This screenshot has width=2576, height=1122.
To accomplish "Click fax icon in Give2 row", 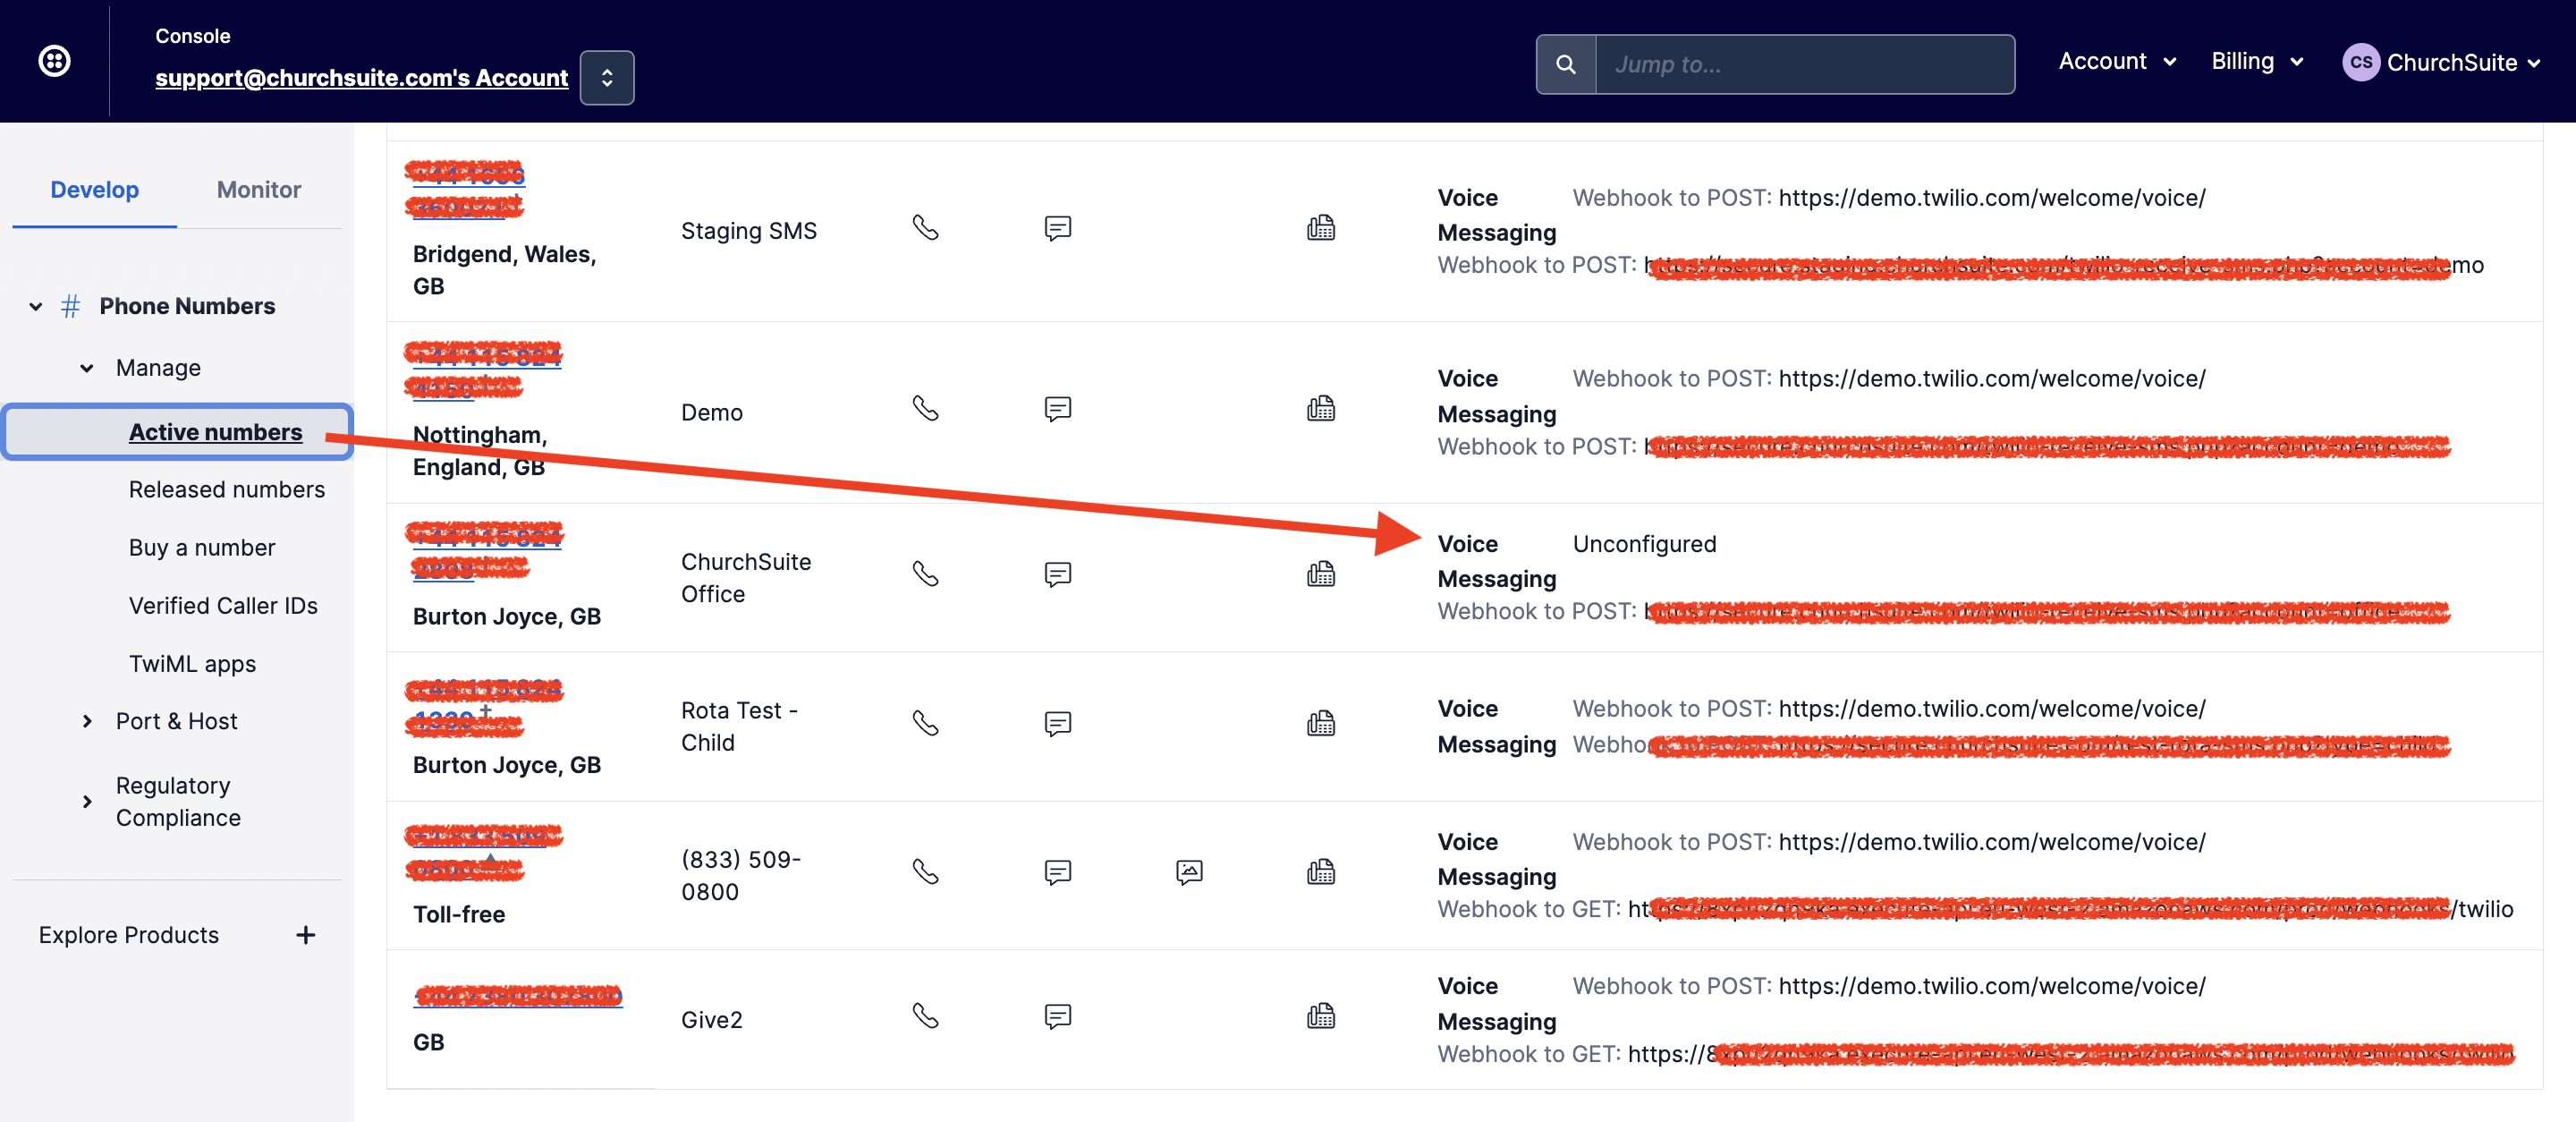I will tap(1320, 1016).
